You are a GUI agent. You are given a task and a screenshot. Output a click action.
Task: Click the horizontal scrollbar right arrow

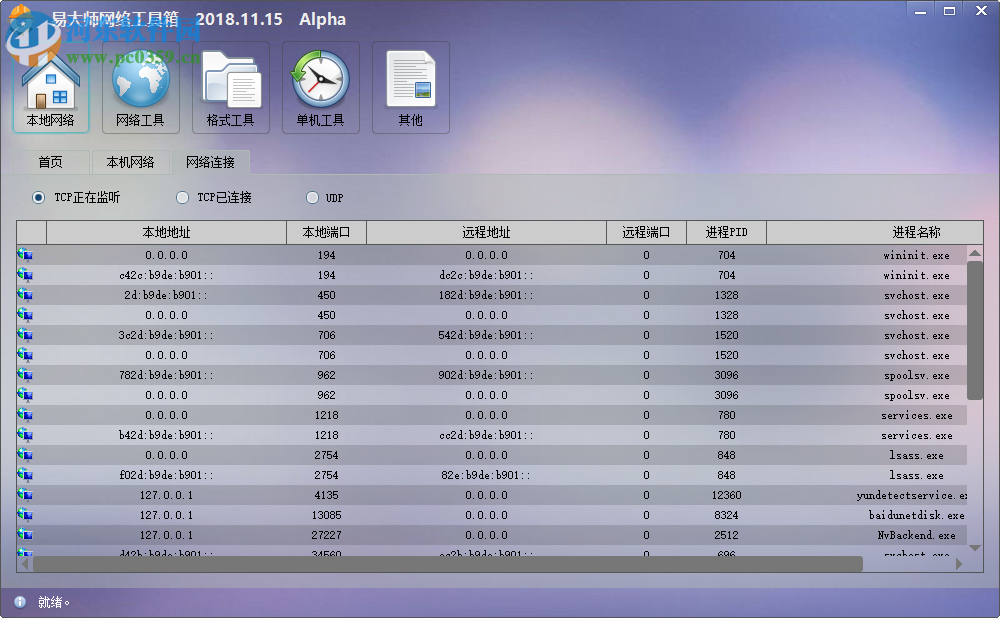959,564
